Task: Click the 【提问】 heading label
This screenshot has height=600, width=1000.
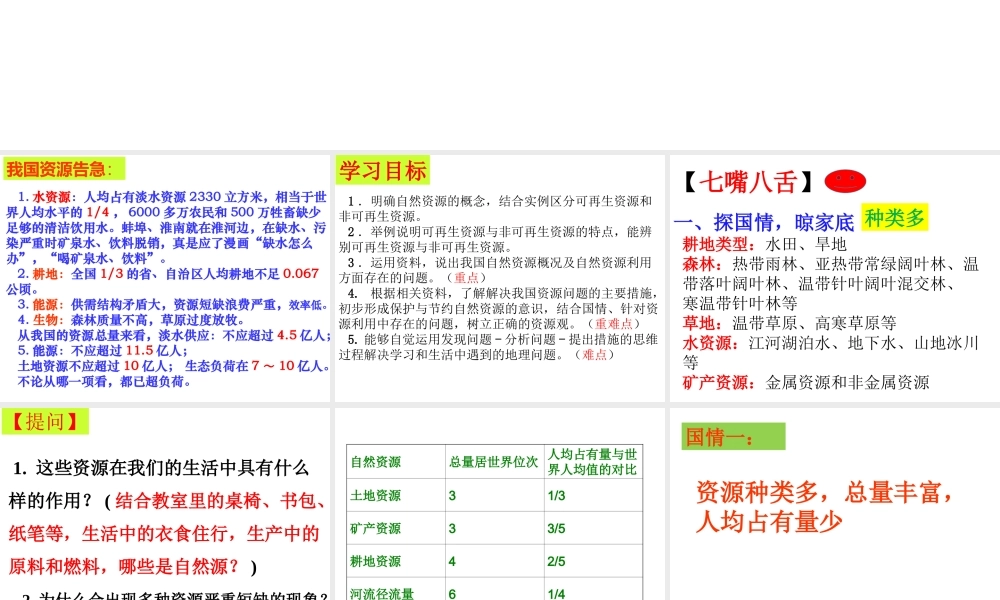Action: [x=45, y=422]
